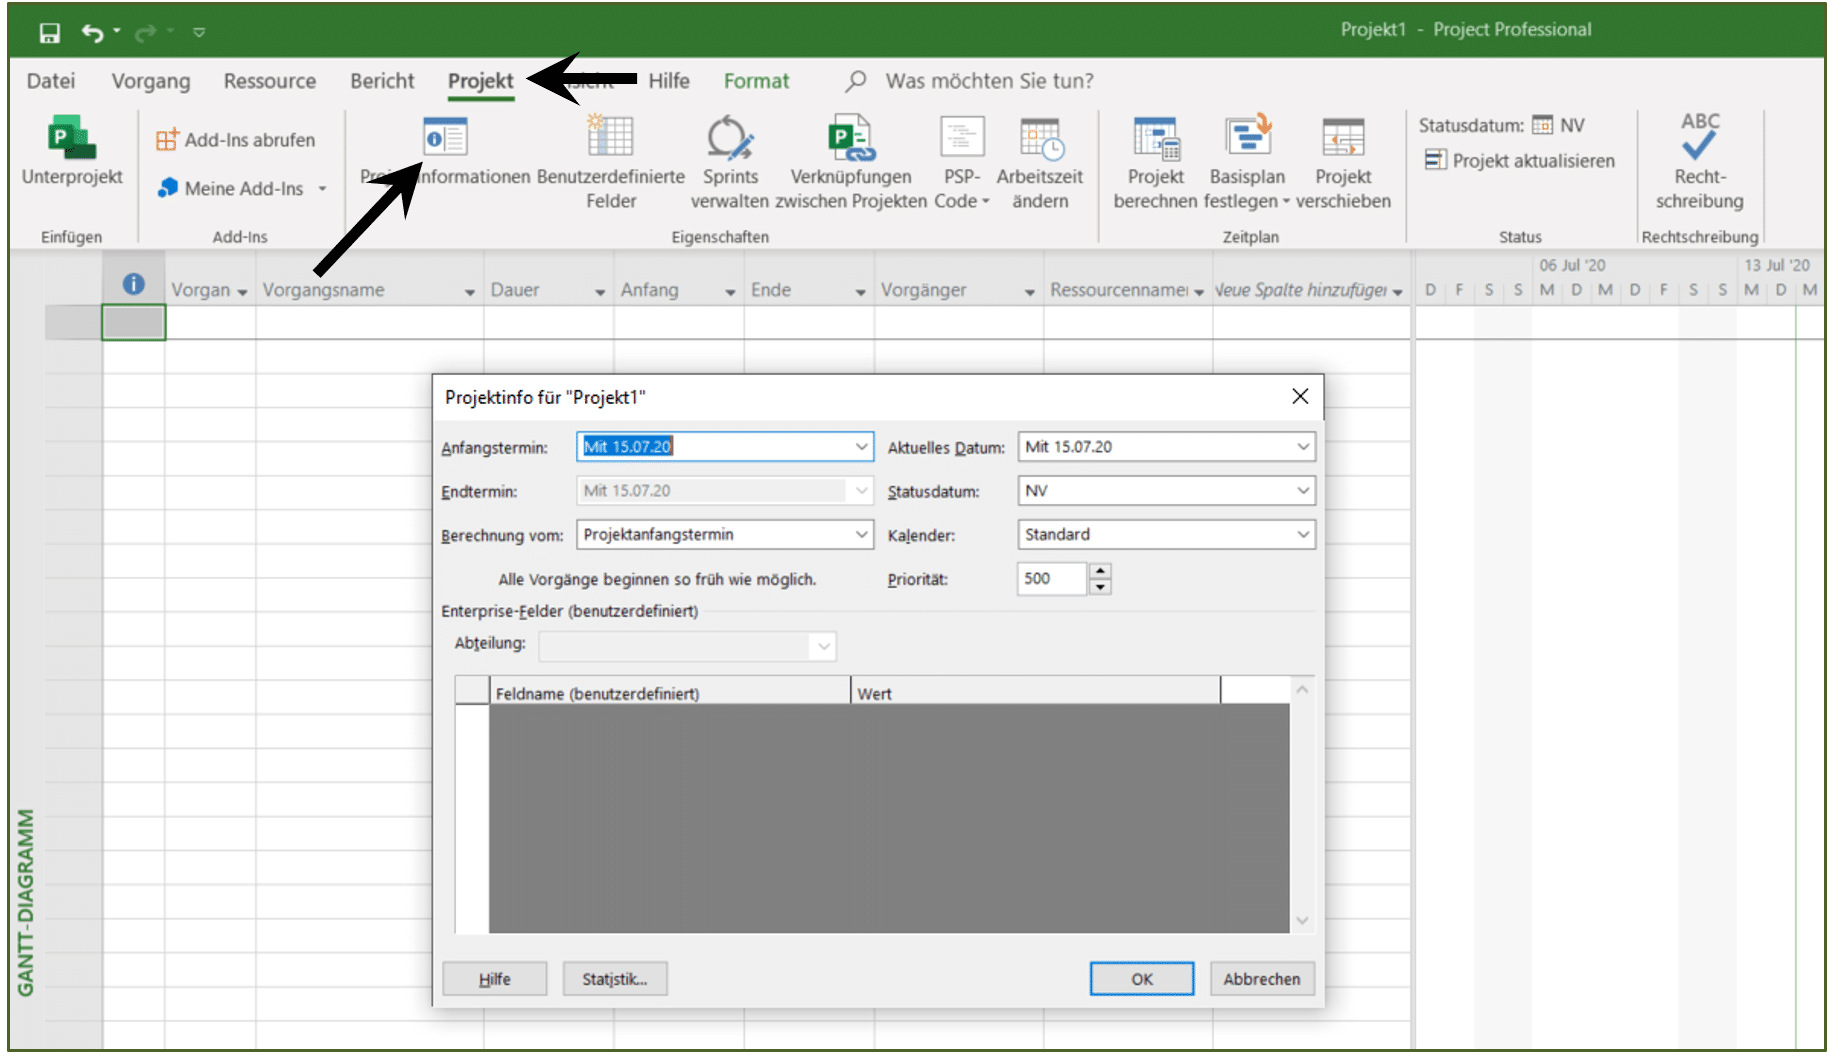The height and width of the screenshot is (1057, 1831).
Task: Expand the Anfangstermin date dropdown
Action: click(861, 447)
